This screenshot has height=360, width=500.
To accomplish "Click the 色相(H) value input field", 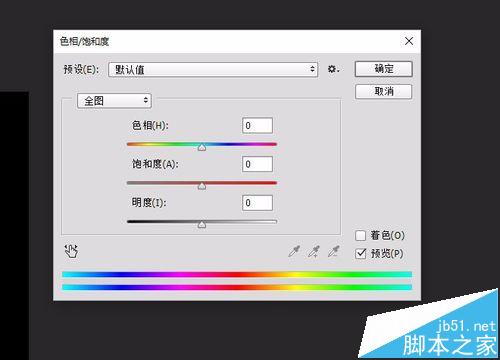I will click(x=257, y=126).
